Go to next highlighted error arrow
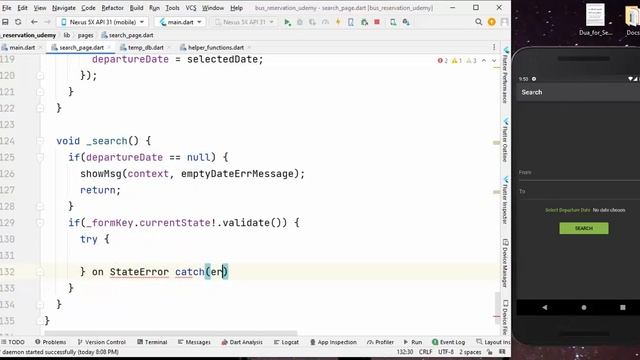The width and height of the screenshot is (640, 360). click(x=494, y=60)
